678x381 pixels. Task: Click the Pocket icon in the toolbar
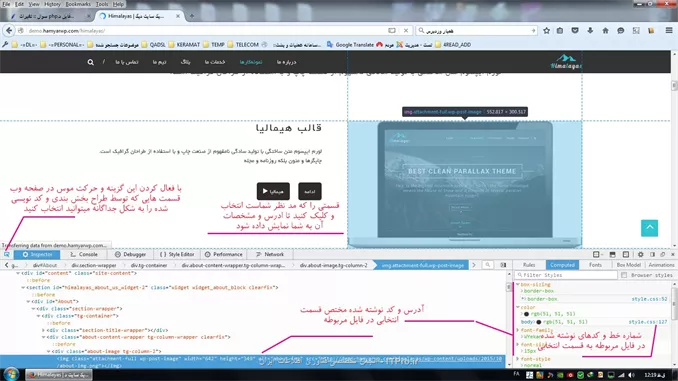point(575,31)
